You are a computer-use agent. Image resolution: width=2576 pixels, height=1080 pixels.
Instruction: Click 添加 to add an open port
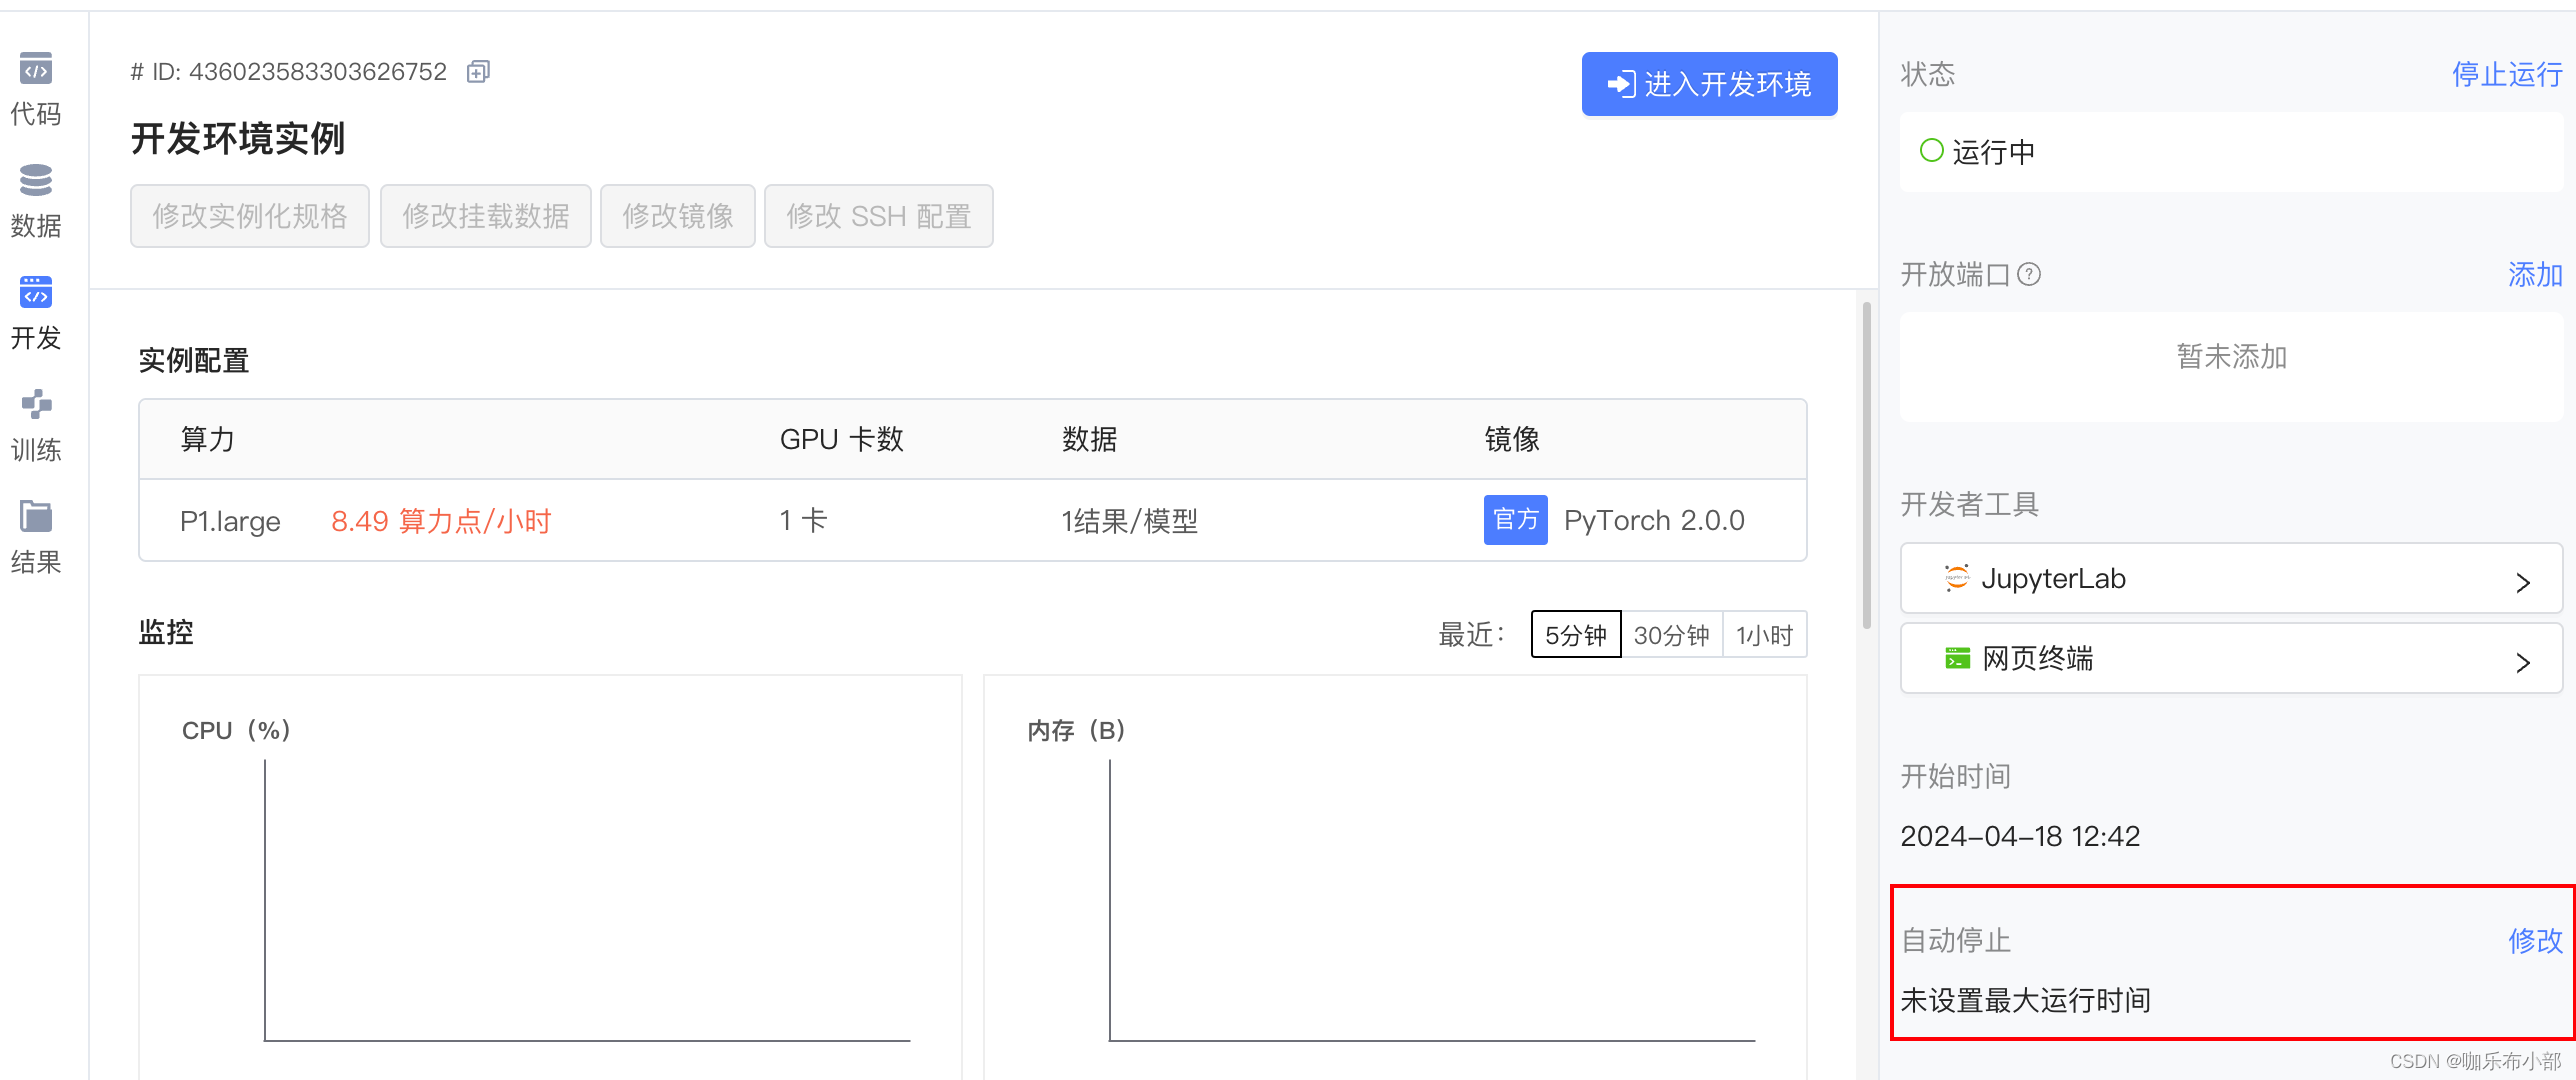(2534, 274)
